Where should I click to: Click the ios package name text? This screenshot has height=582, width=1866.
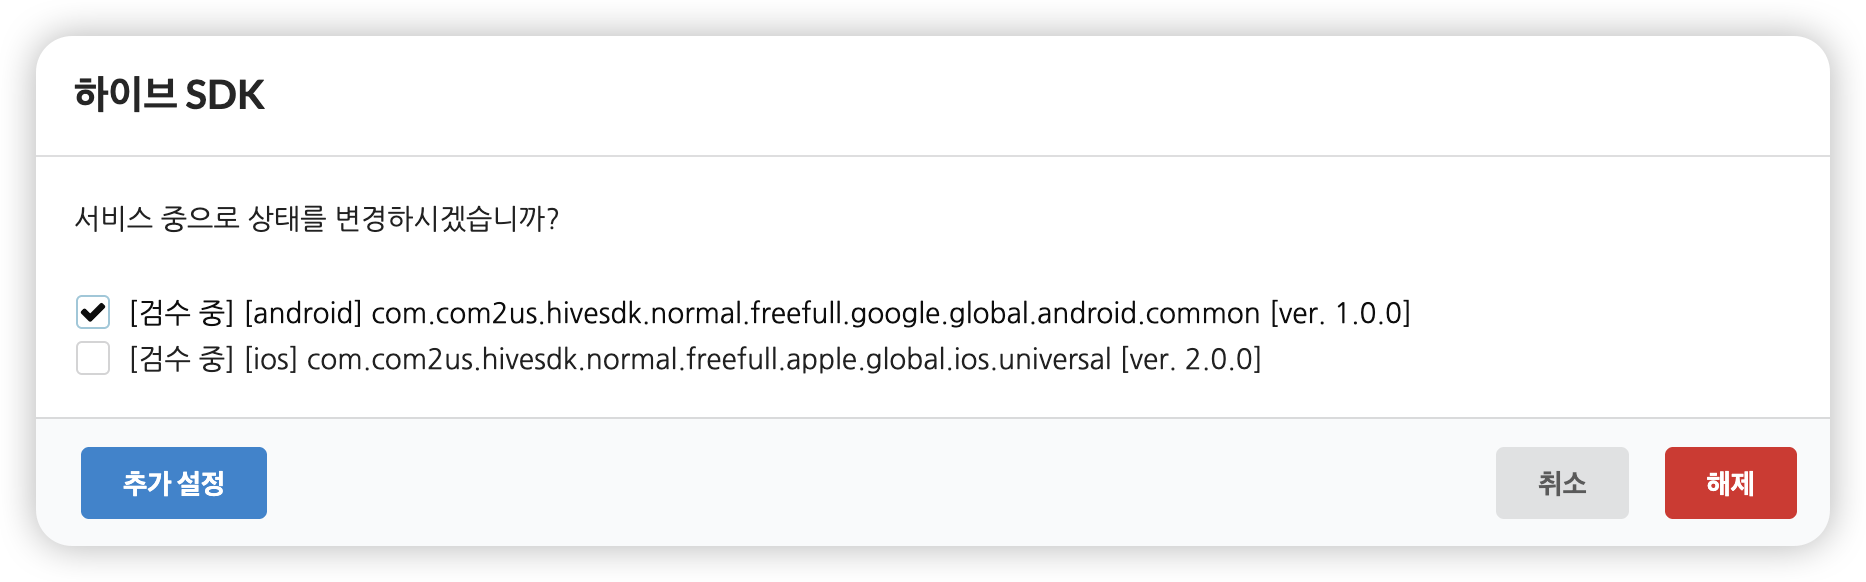click(x=708, y=359)
